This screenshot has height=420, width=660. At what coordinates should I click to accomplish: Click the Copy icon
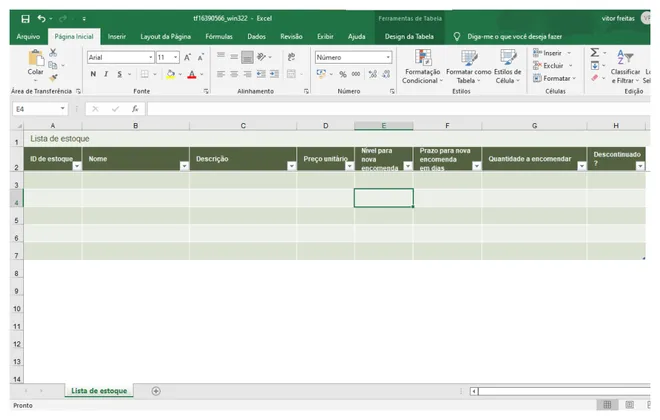[x=53, y=65]
